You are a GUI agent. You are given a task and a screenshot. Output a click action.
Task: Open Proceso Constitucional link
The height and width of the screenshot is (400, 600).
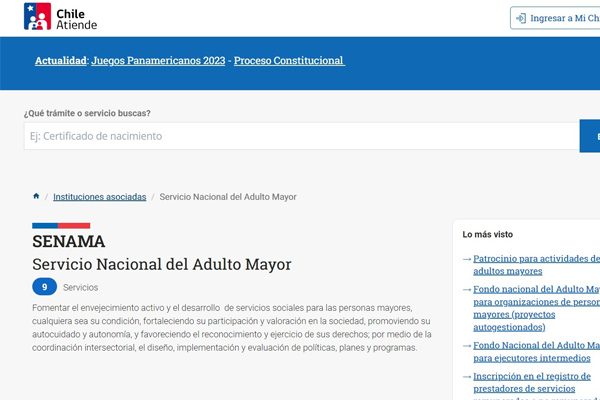[x=289, y=60]
